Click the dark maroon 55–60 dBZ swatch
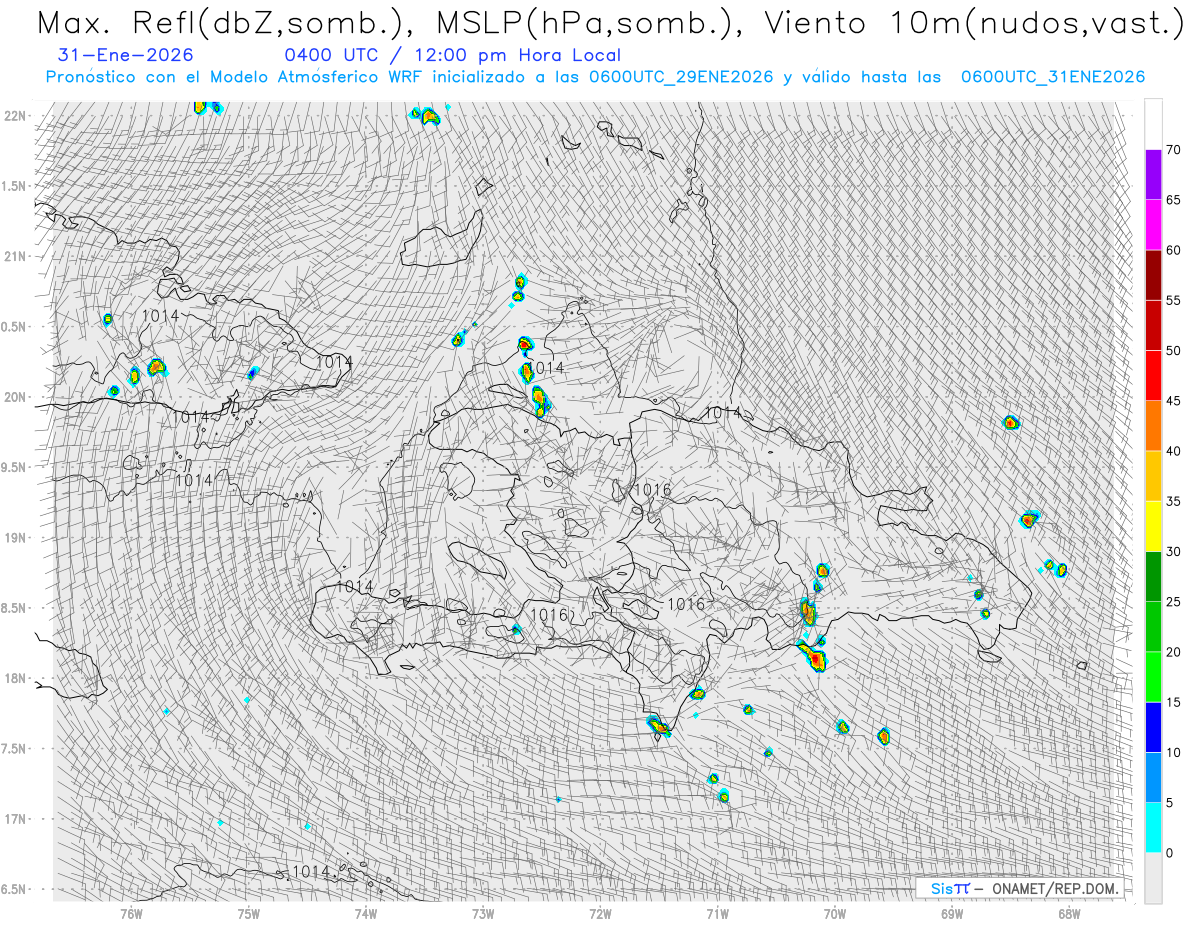 (1153, 275)
